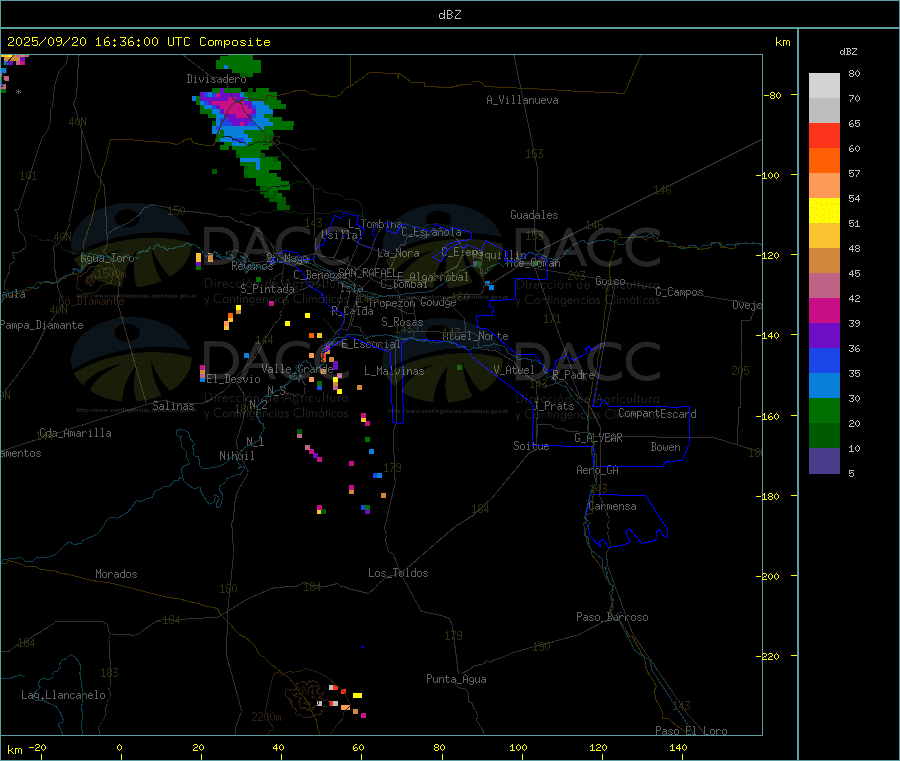Click the Lag.Llancanelo label
900x761 pixels.
point(63,695)
